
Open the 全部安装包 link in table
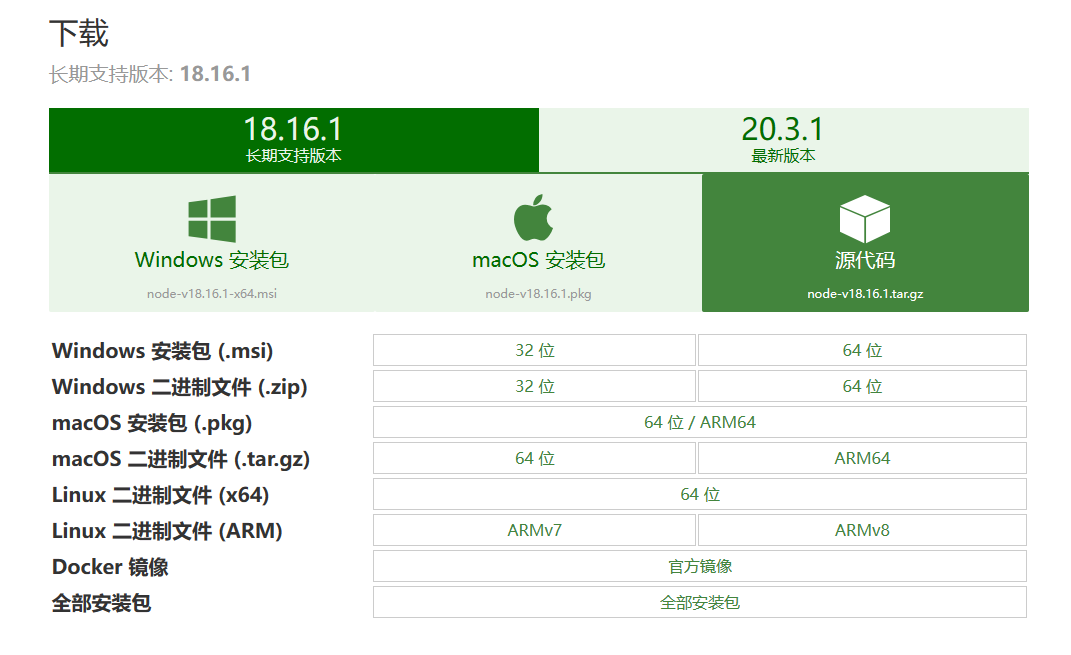coord(700,602)
